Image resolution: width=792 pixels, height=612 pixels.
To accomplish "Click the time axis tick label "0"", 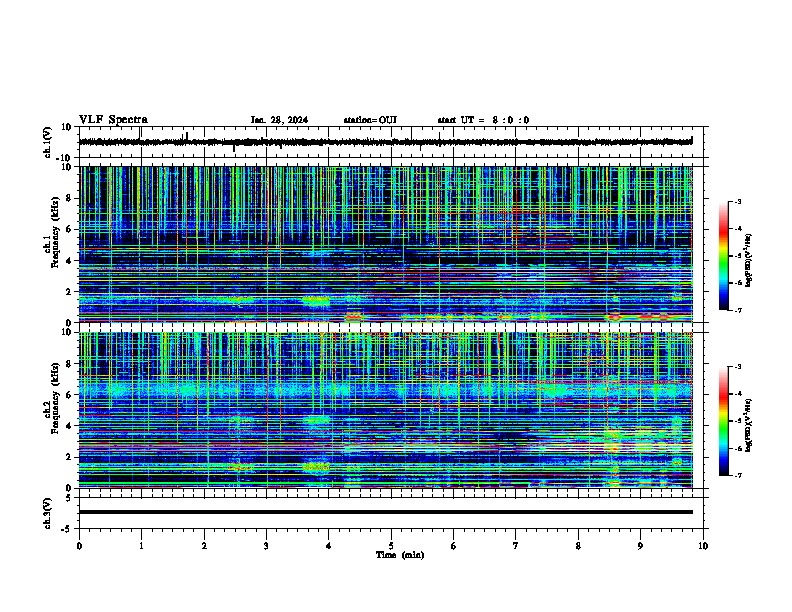I will point(79,546).
